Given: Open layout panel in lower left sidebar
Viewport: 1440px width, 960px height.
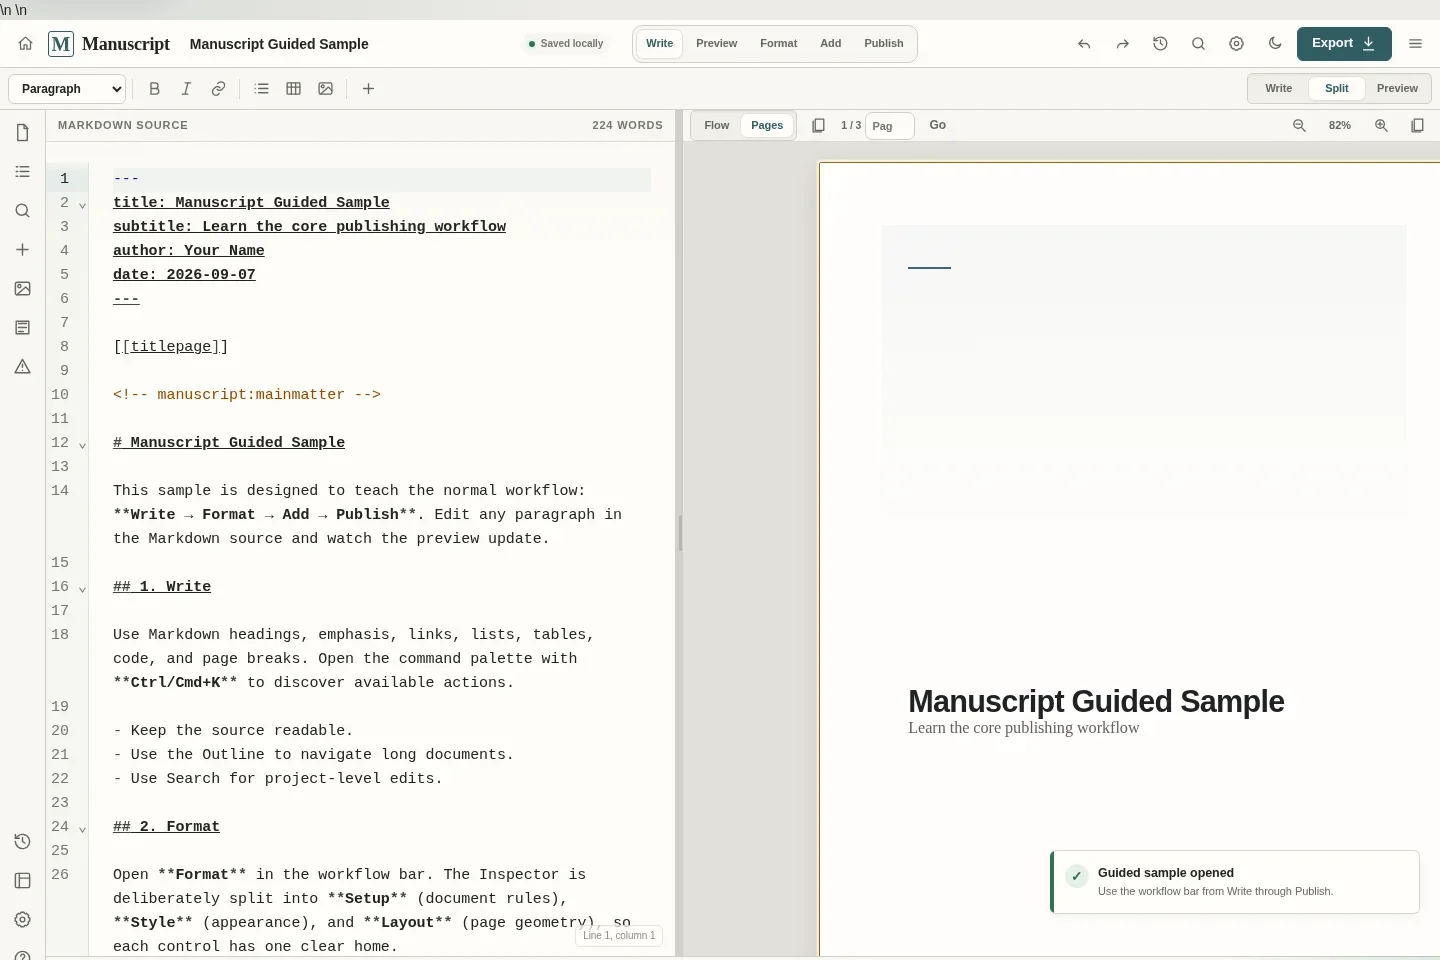Looking at the screenshot, I should [23, 881].
